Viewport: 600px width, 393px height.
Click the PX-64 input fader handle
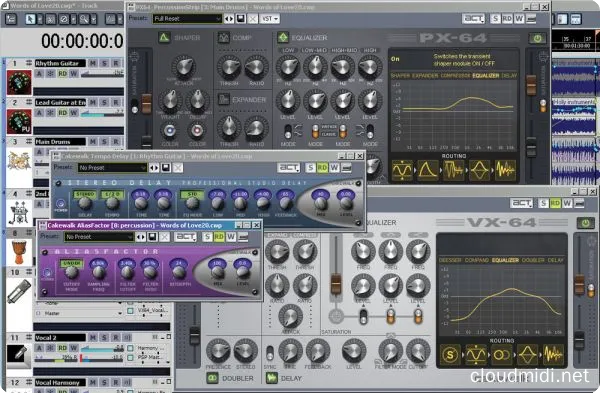(147, 103)
